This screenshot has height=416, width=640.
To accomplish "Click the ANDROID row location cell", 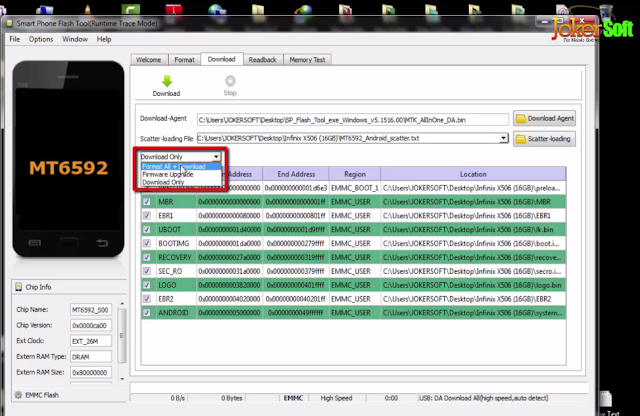I will [473, 313].
